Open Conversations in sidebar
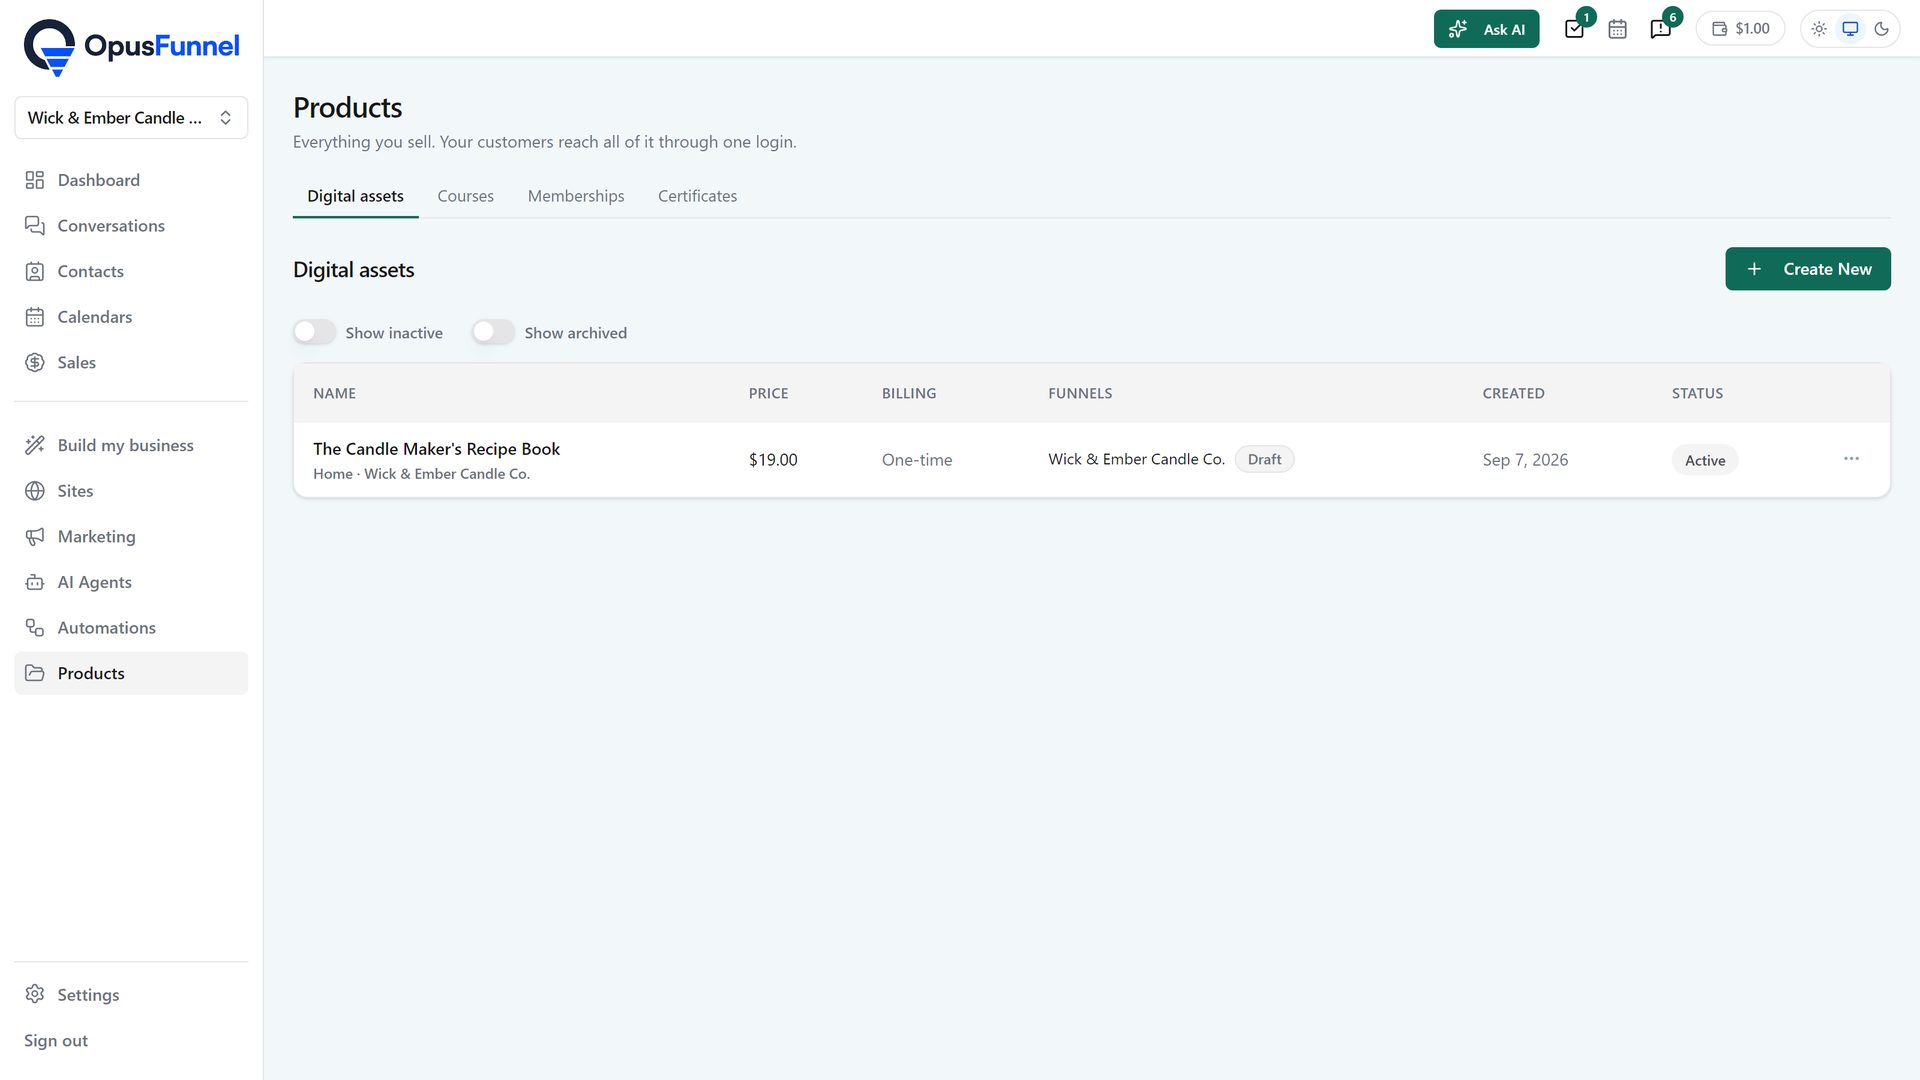 pos(131,226)
